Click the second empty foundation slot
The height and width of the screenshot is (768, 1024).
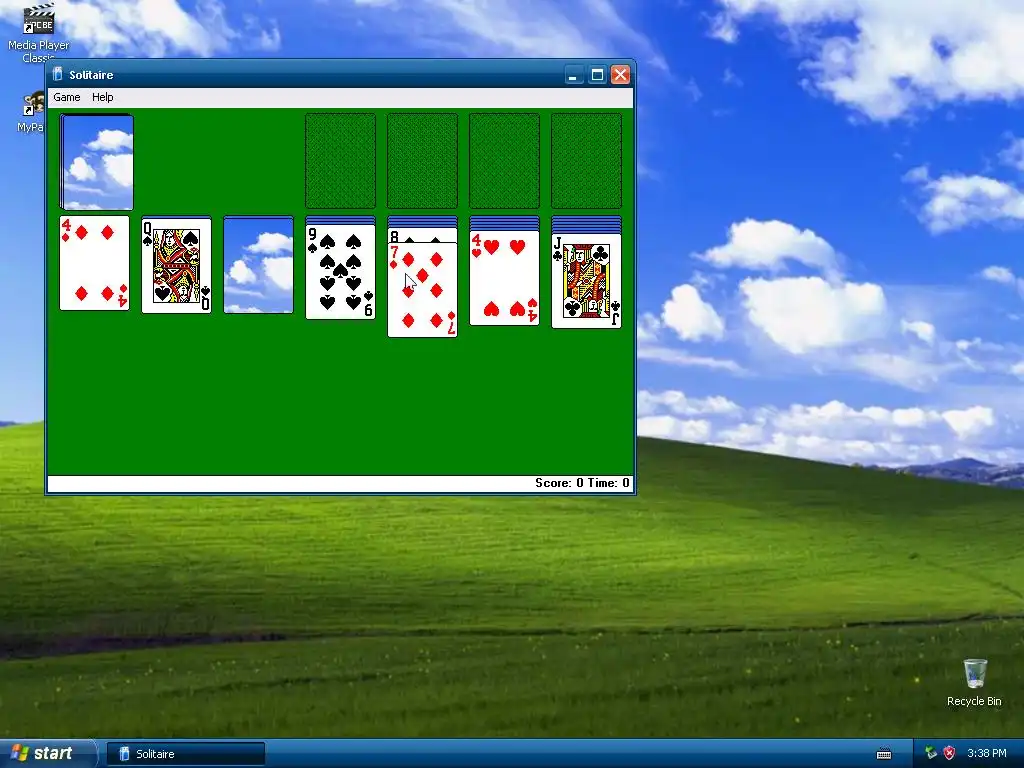423,161
